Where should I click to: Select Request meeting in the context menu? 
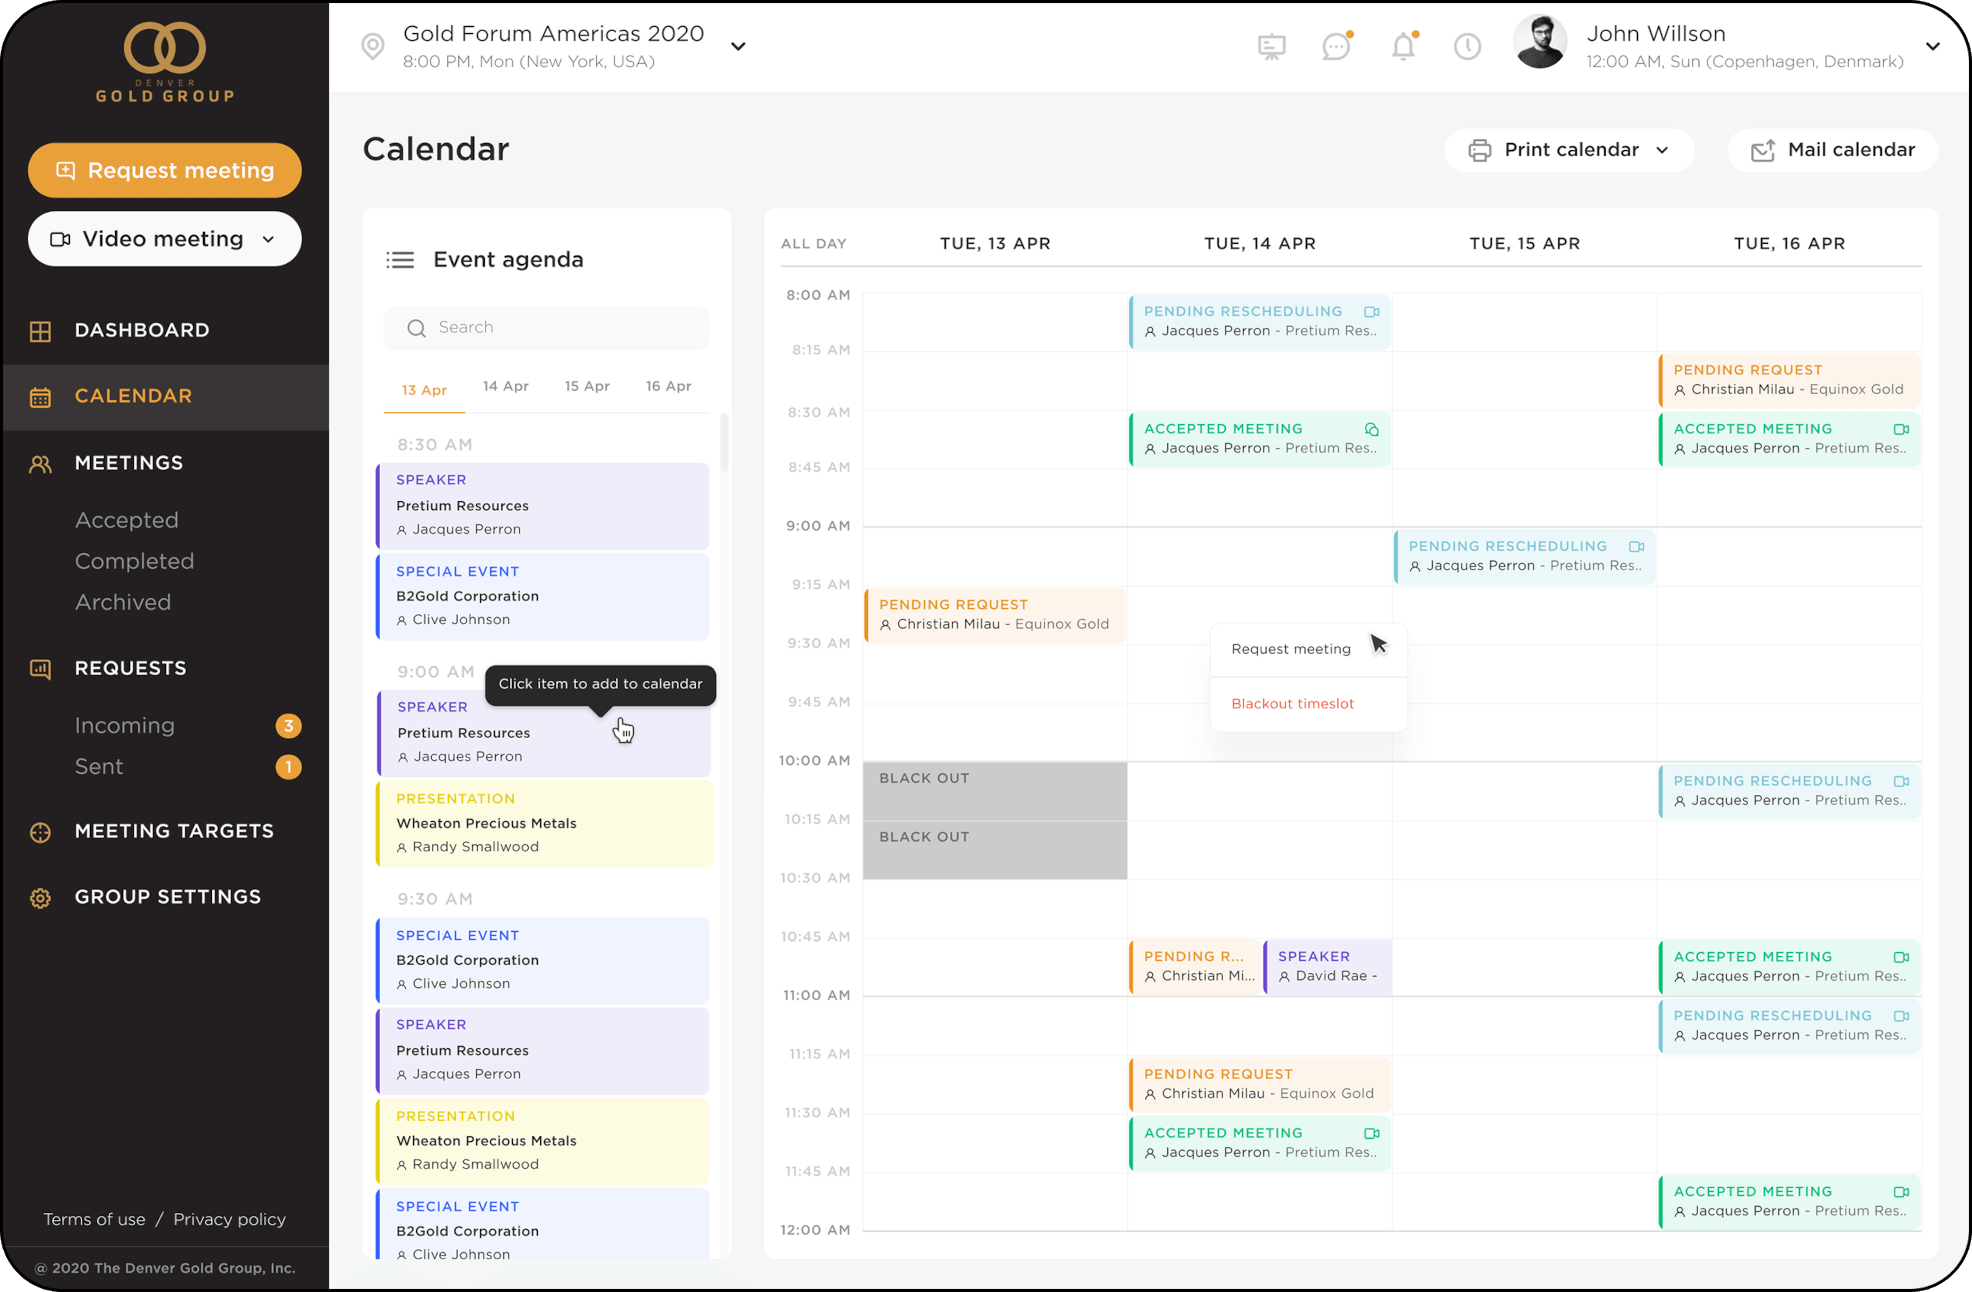[1291, 649]
